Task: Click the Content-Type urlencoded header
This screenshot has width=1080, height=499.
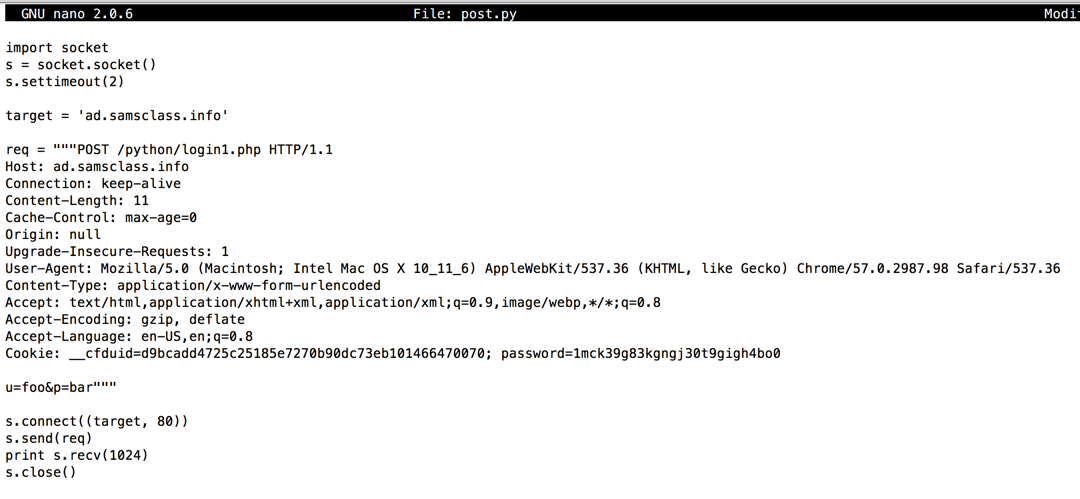Action: point(193,286)
